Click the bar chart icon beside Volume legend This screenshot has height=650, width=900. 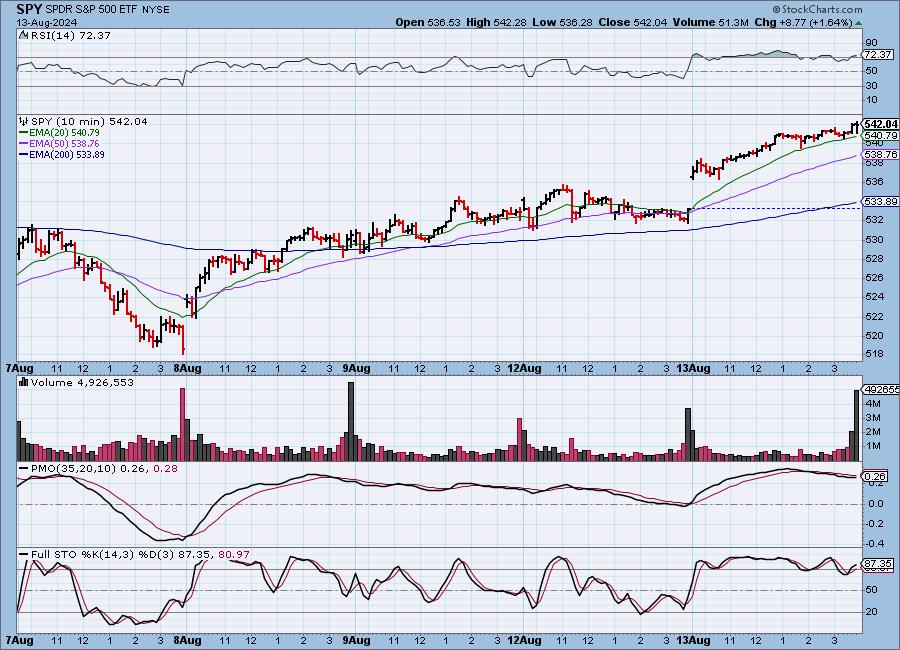click(x=24, y=382)
